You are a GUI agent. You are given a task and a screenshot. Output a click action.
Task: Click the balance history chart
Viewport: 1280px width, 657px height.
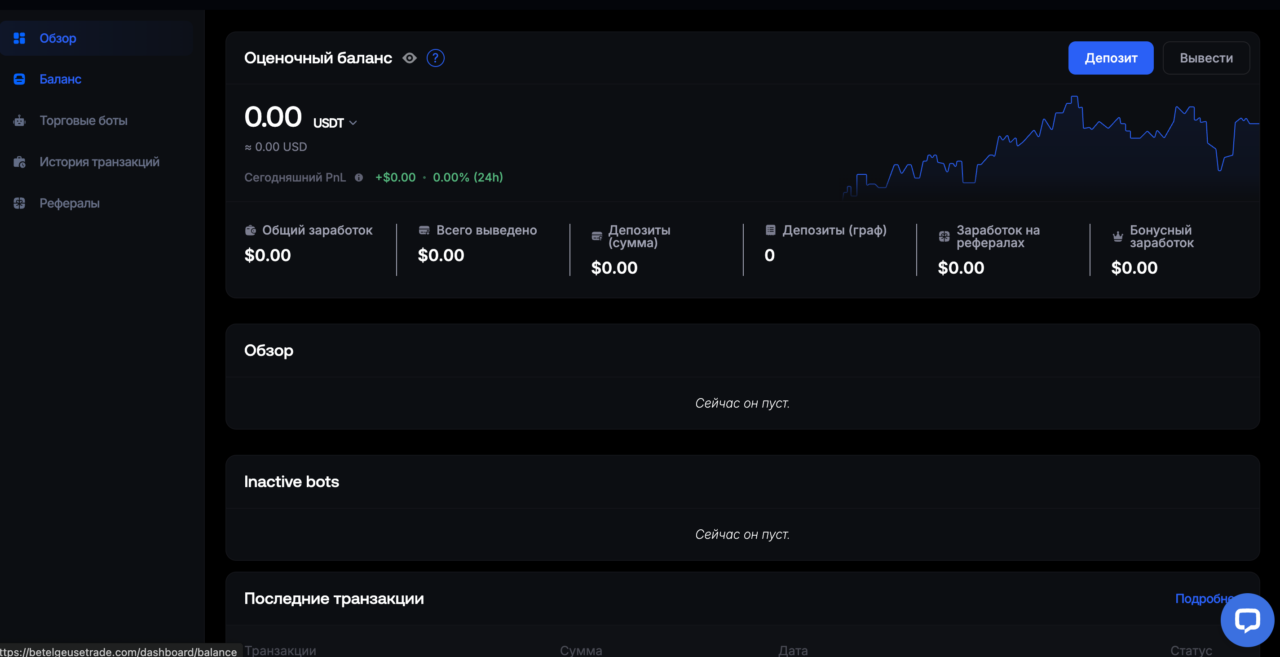1050,150
